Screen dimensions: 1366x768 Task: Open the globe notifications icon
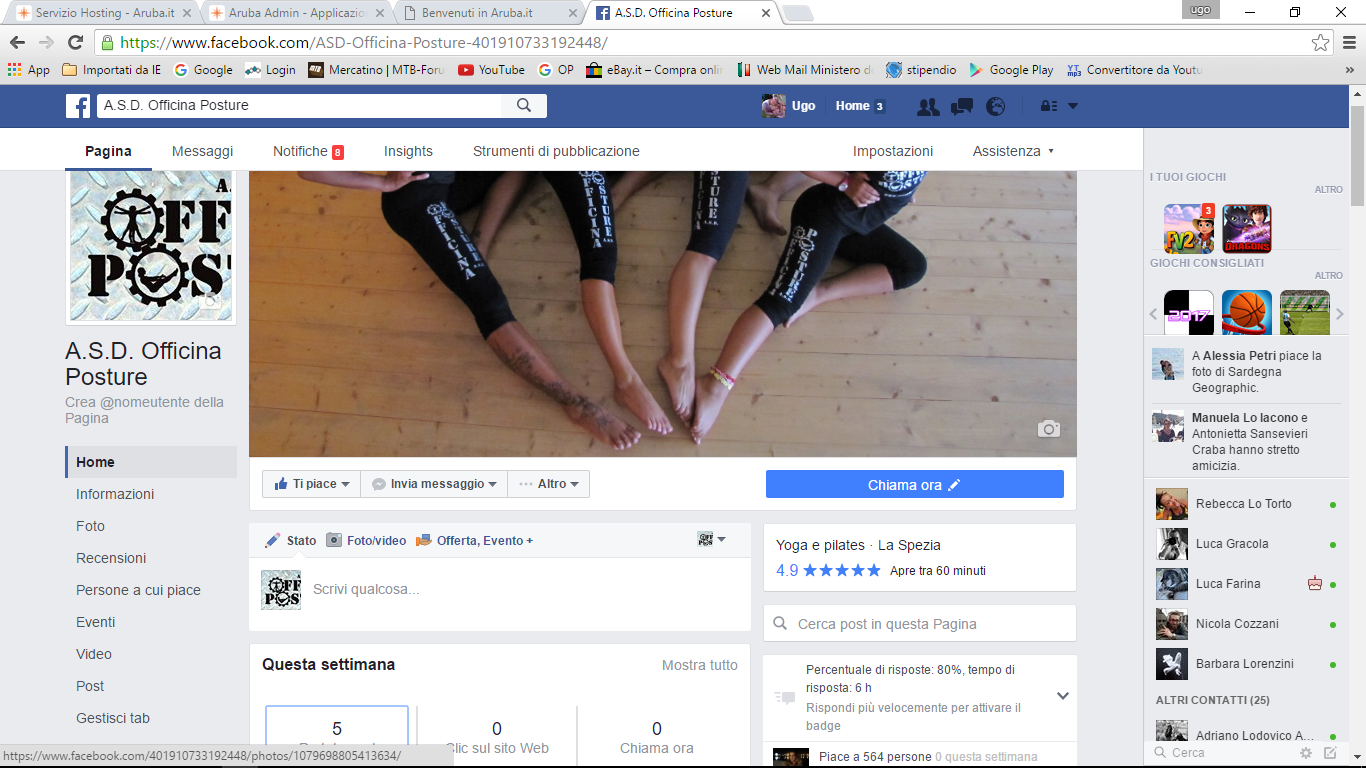(995, 107)
